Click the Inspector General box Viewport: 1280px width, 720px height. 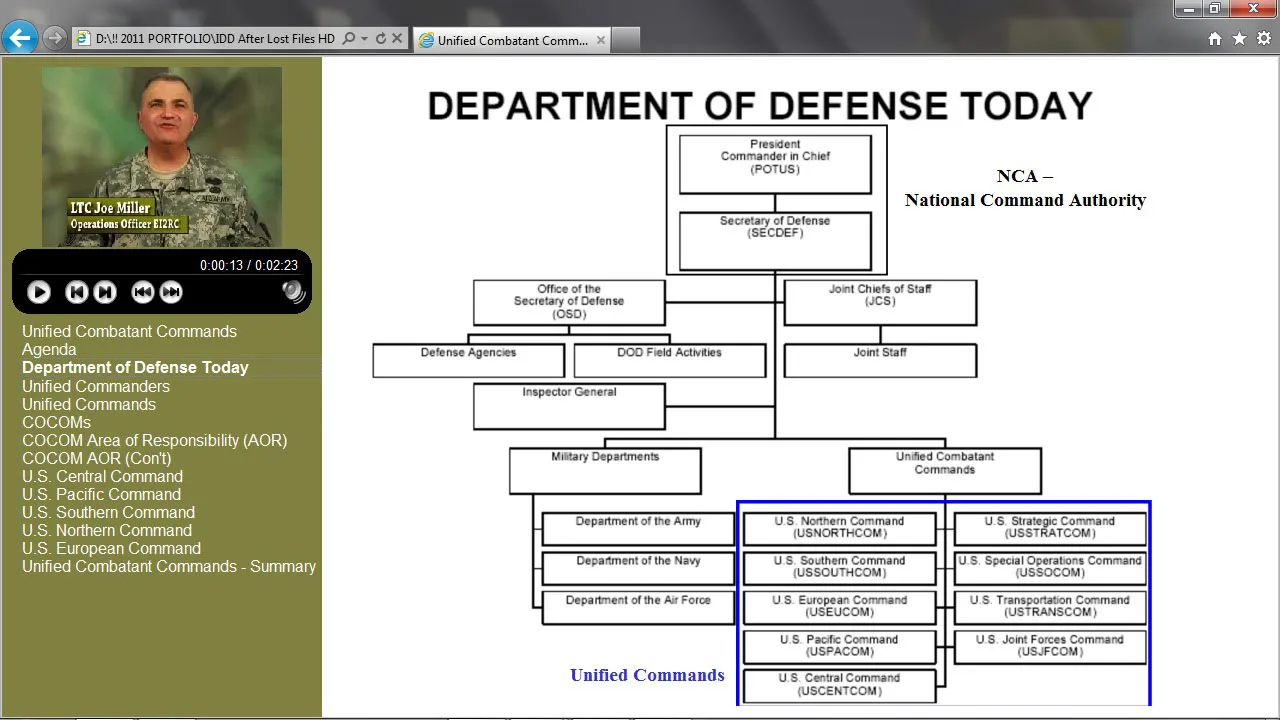[569, 407]
